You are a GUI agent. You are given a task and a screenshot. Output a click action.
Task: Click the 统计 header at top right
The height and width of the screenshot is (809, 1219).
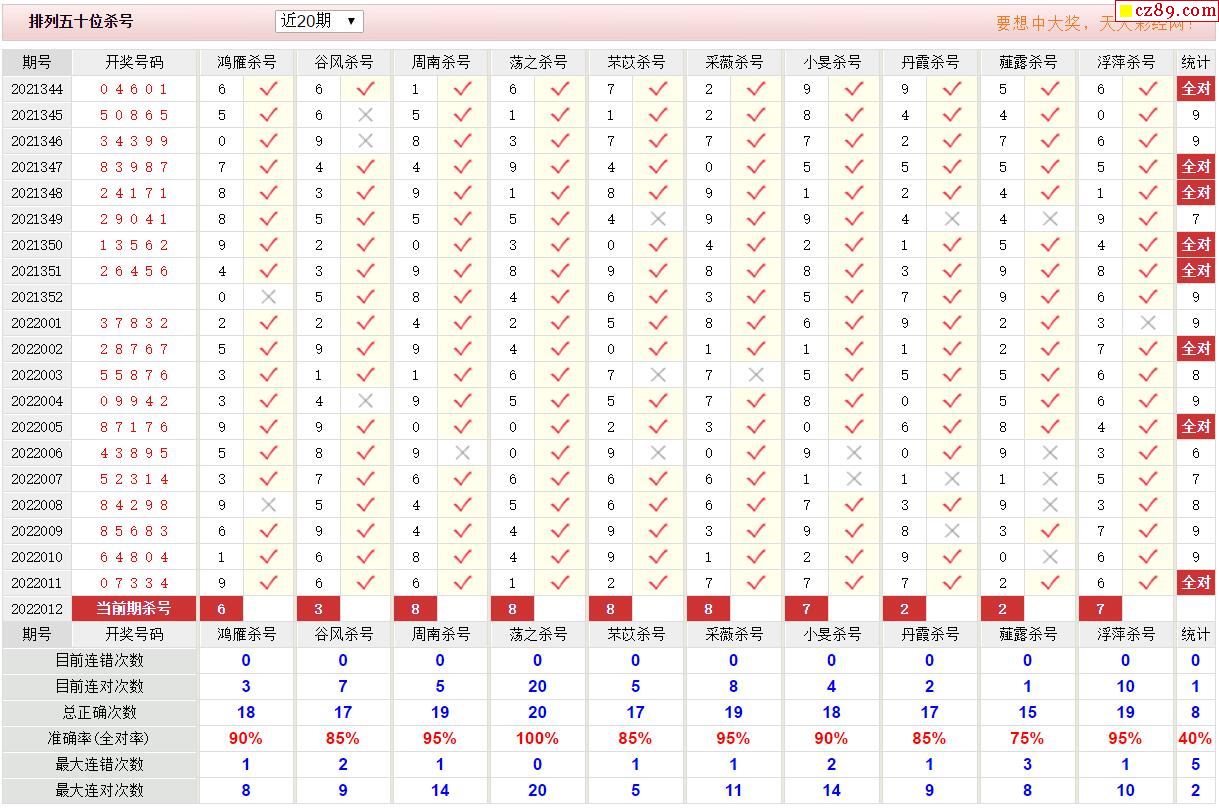[x=1196, y=62]
